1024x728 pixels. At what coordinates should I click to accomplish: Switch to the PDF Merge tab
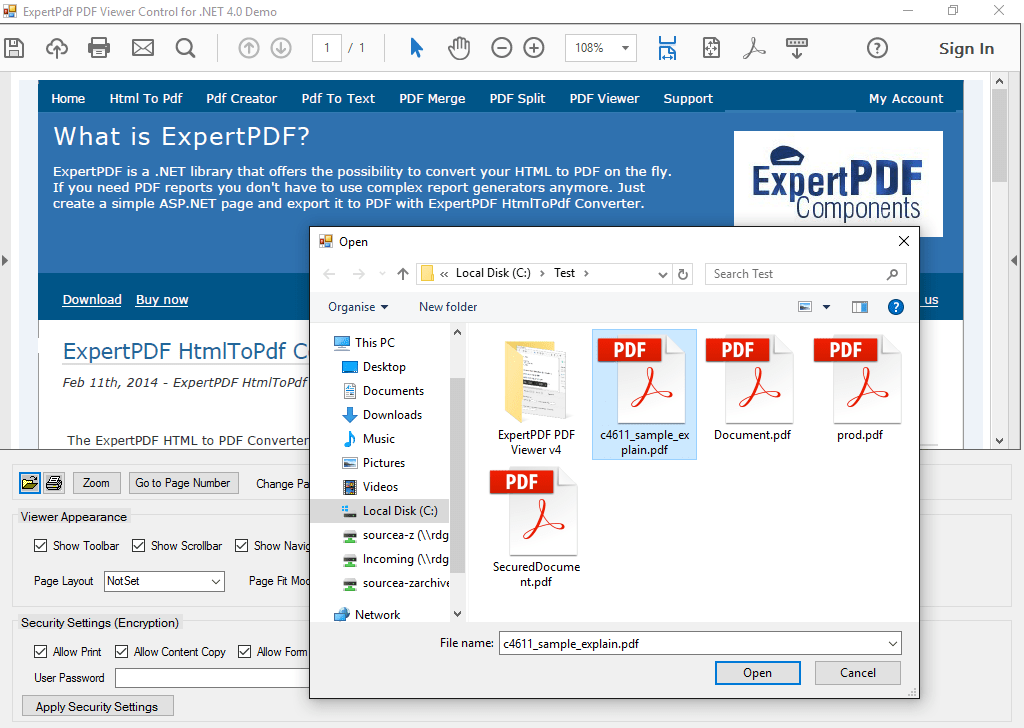[432, 98]
